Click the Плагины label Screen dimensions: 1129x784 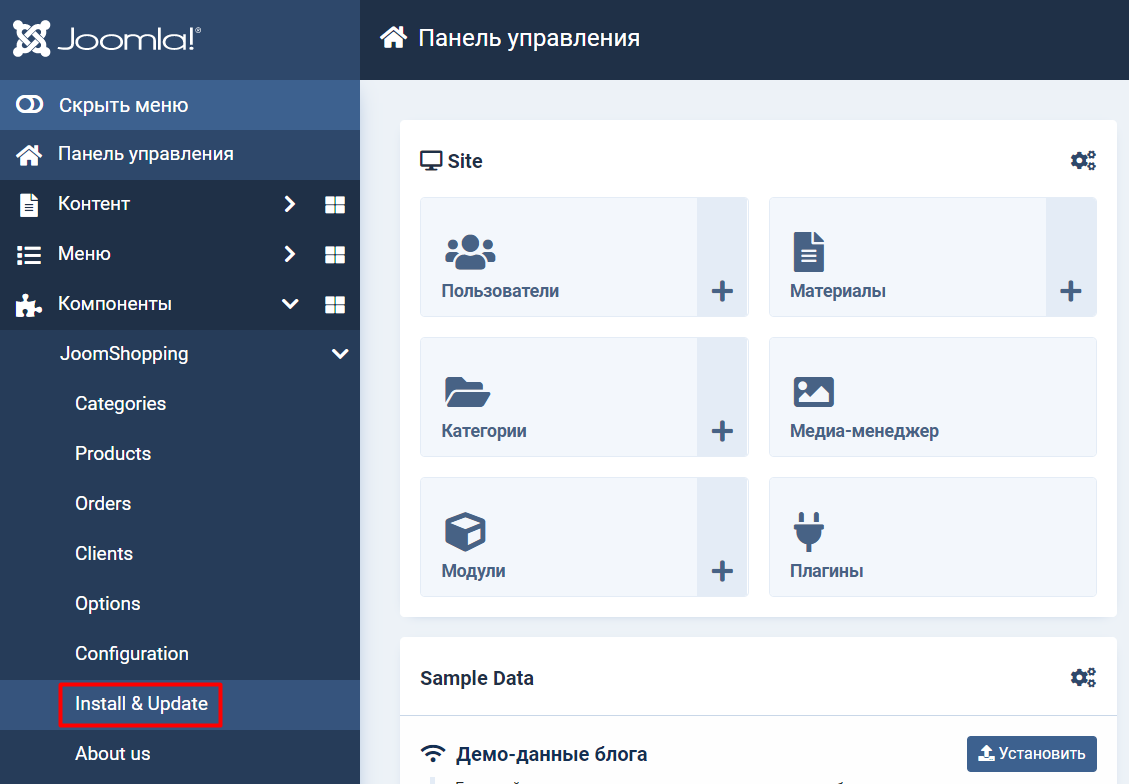[x=826, y=571]
